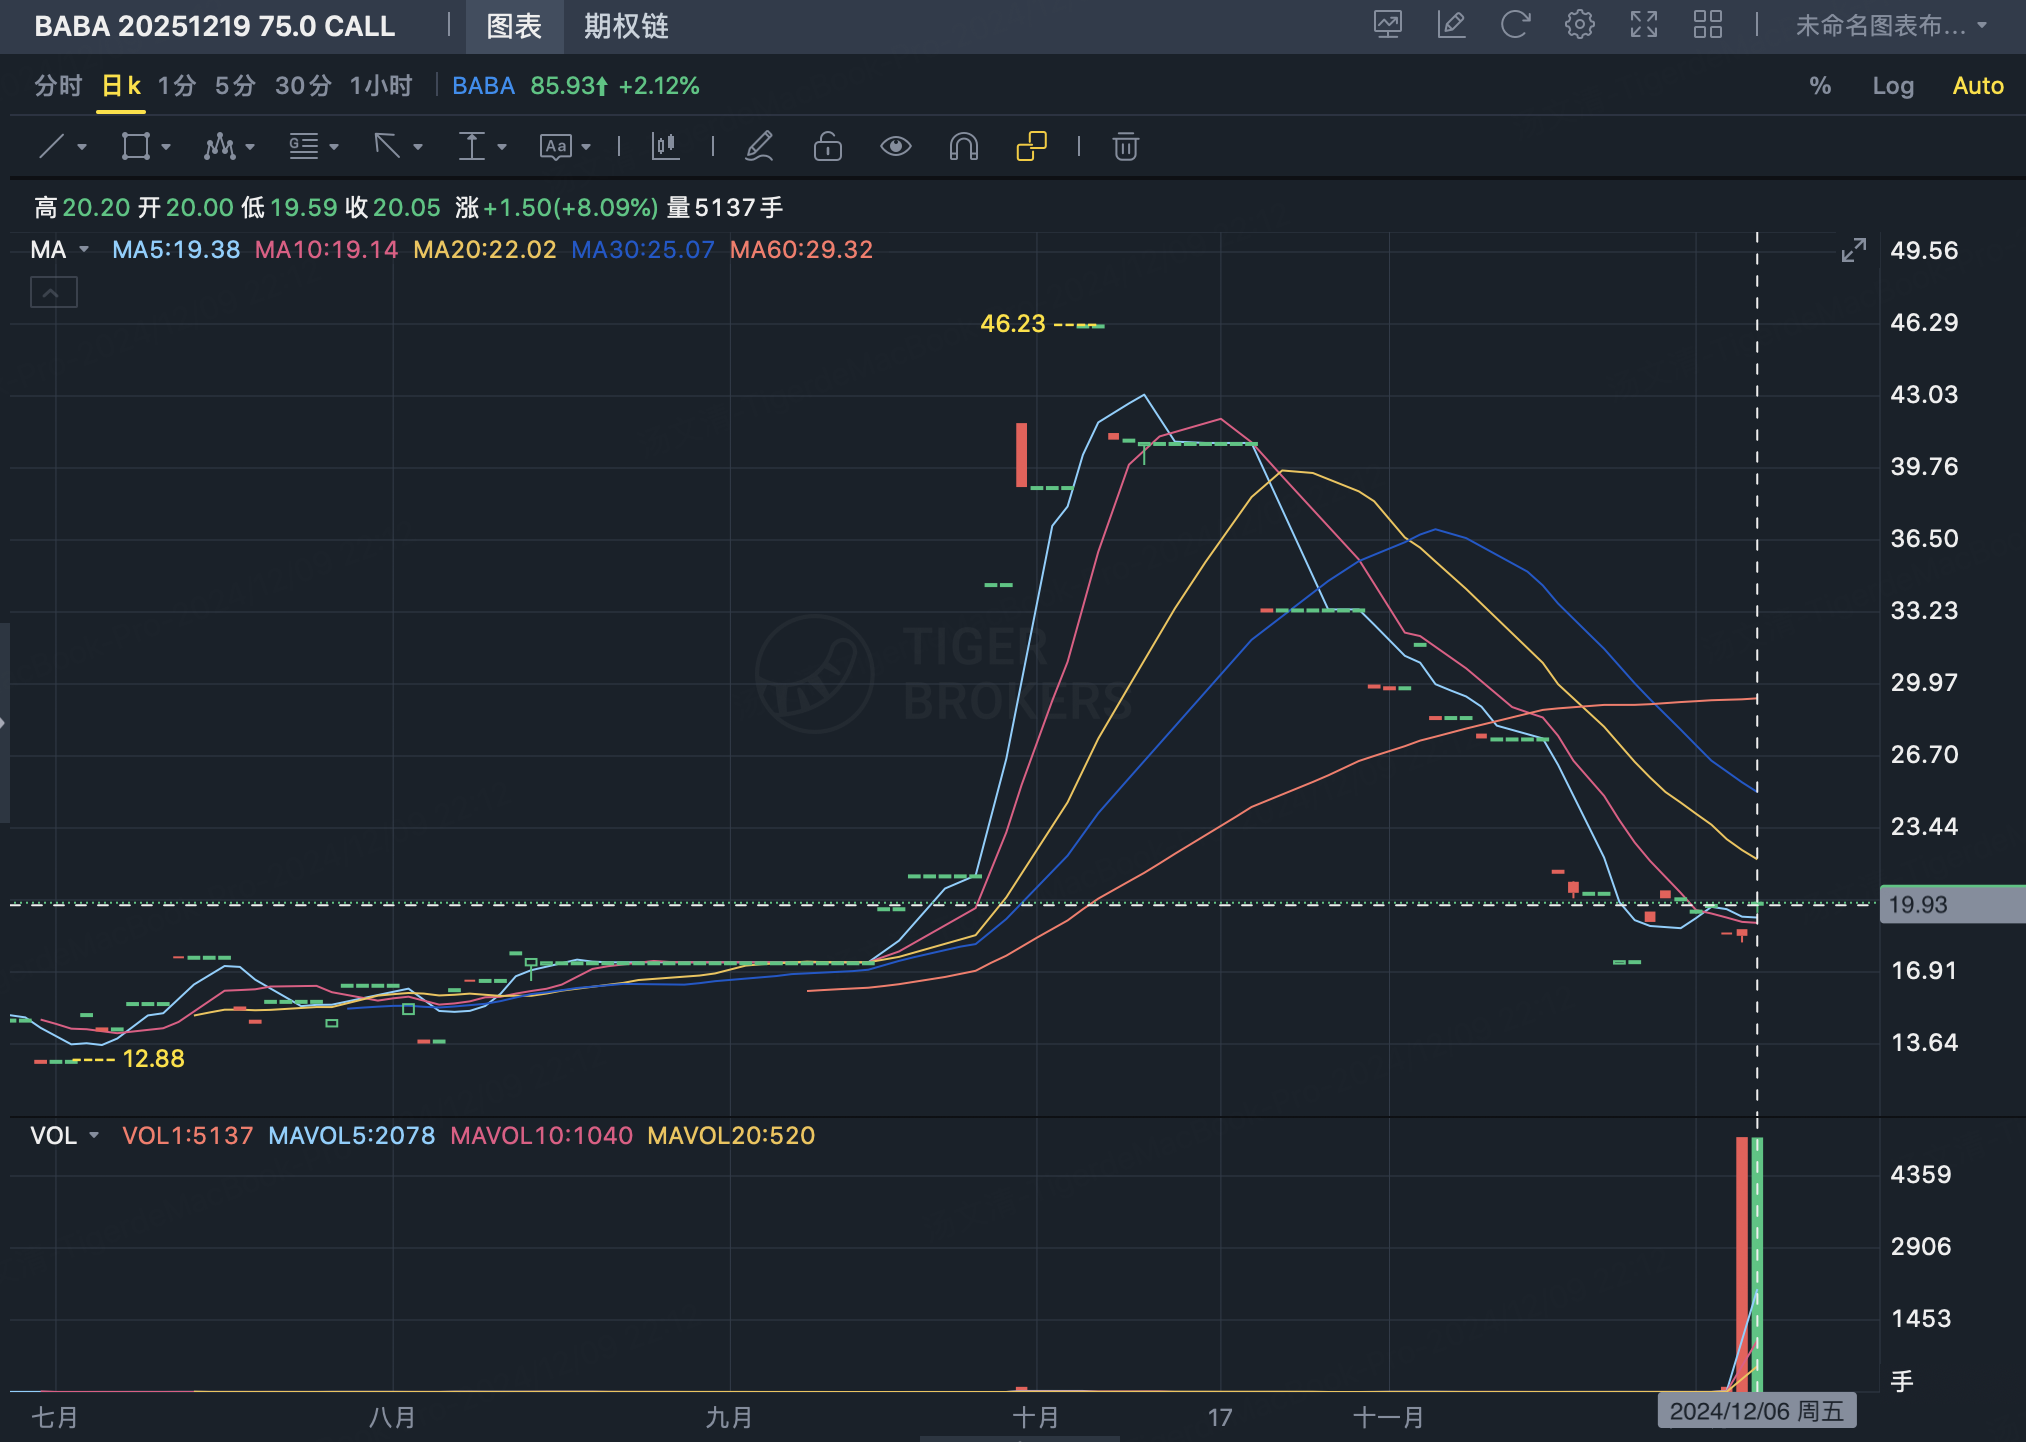Click the 19.93 current price tag

(x=1951, y=905)
